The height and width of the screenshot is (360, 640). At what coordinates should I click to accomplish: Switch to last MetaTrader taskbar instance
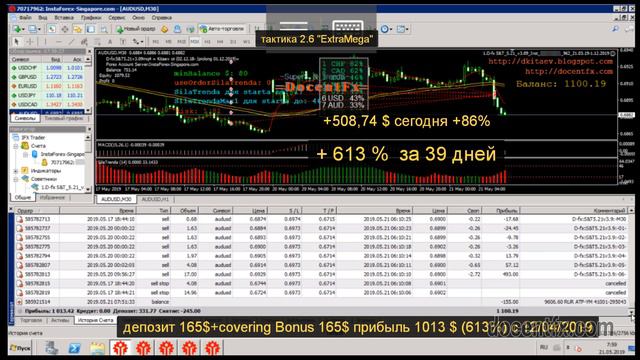point(213,348)
